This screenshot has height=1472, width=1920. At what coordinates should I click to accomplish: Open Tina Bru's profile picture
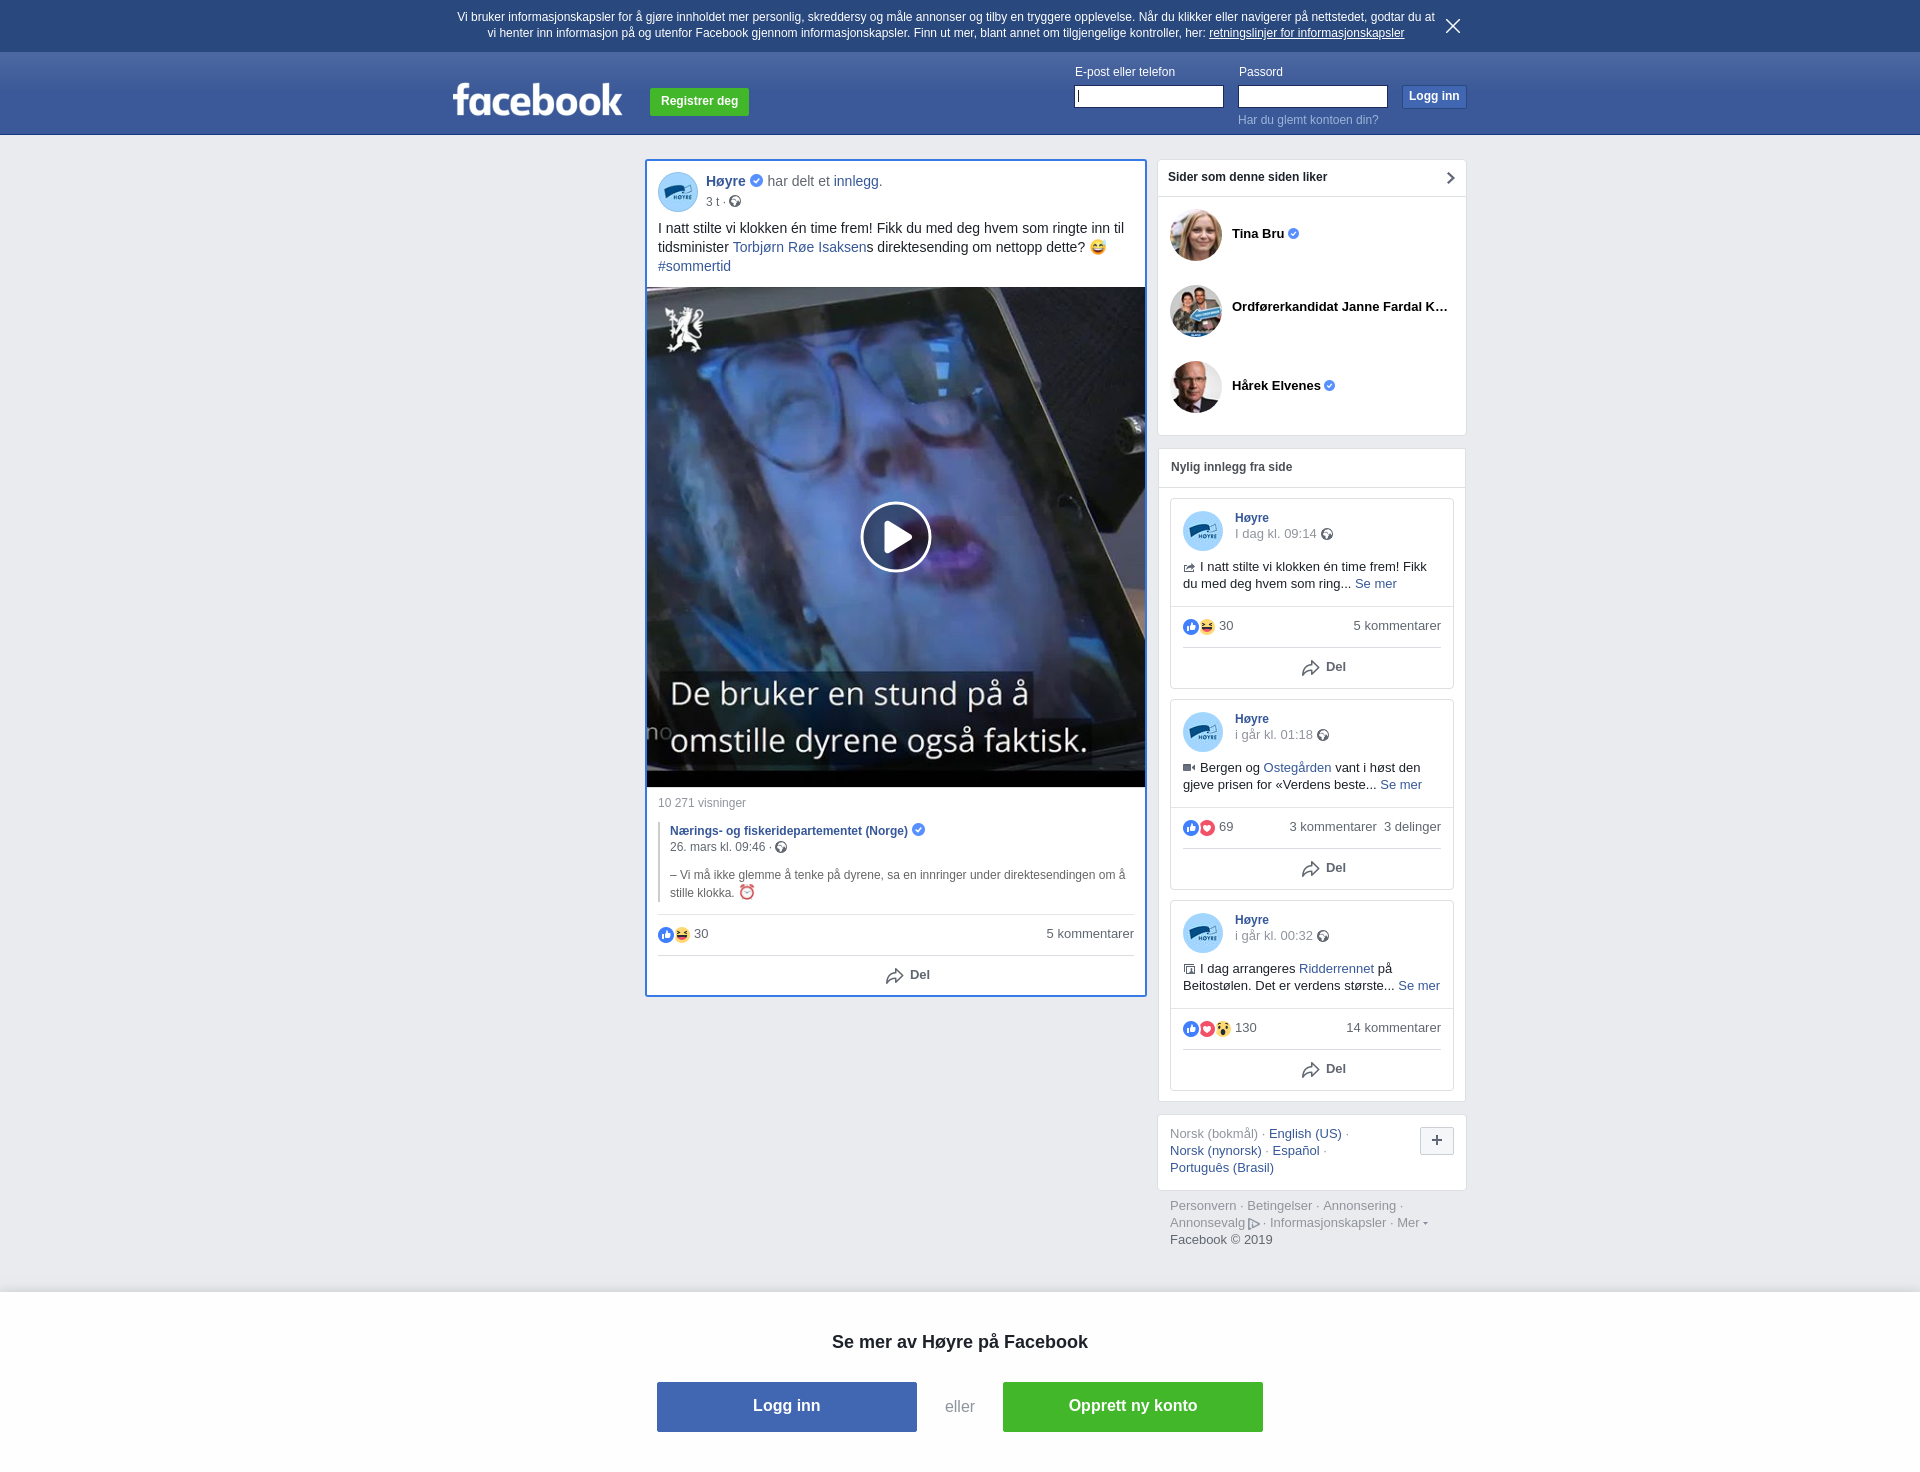(1196, 235)
